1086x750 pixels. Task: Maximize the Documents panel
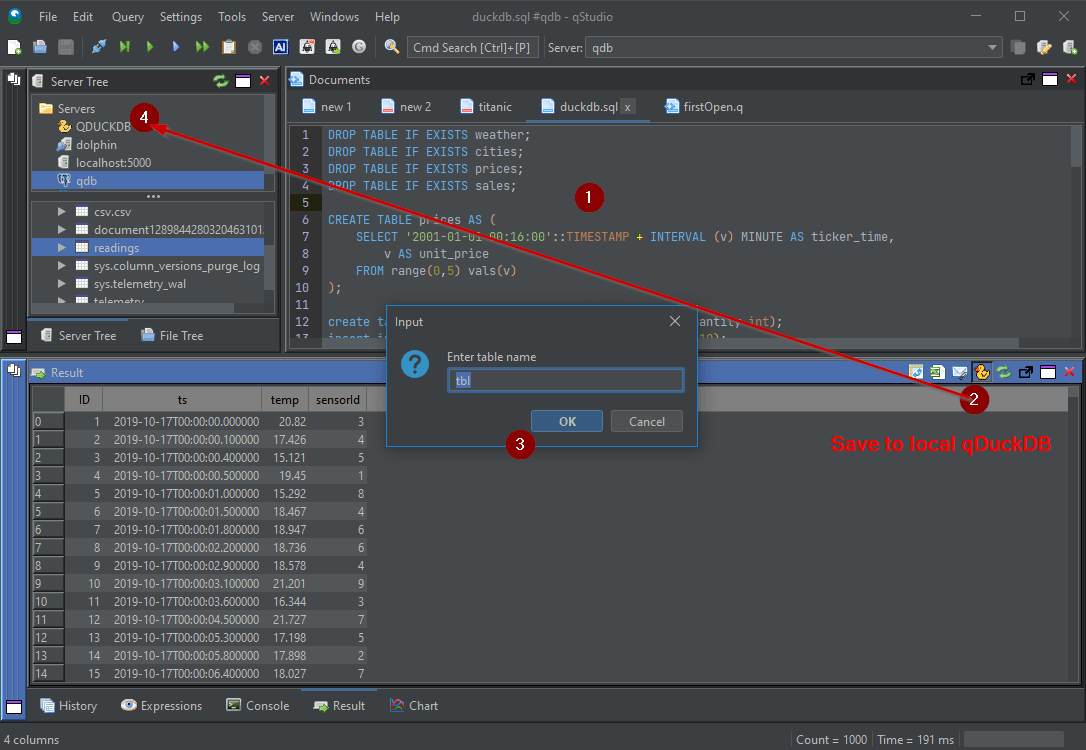(x=1050, y=80)
